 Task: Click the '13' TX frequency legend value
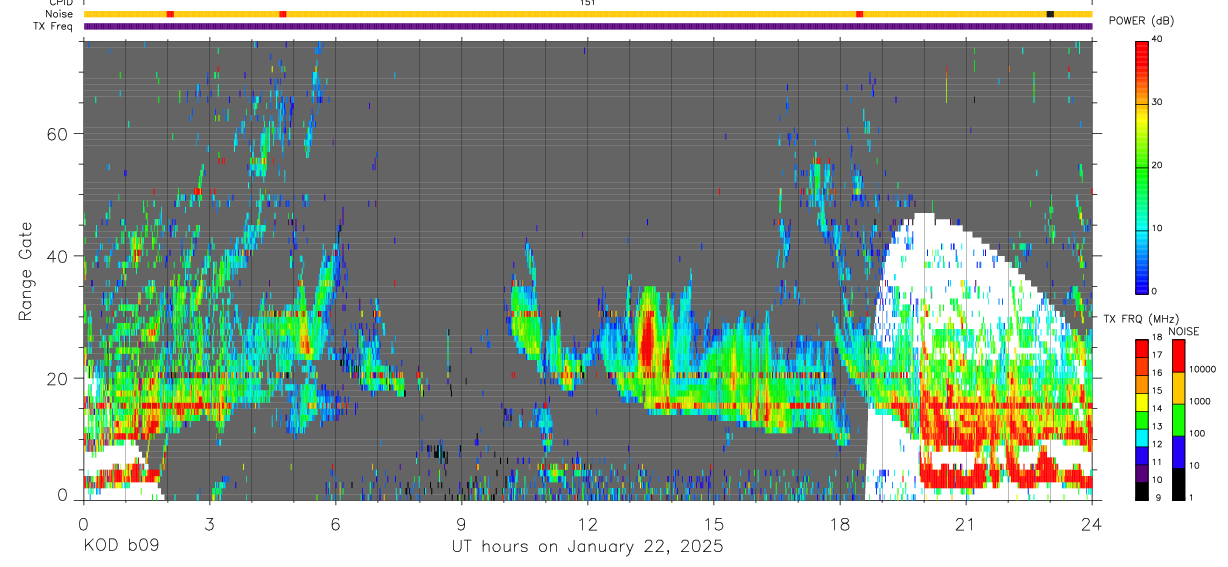[x=1159, y=426]
